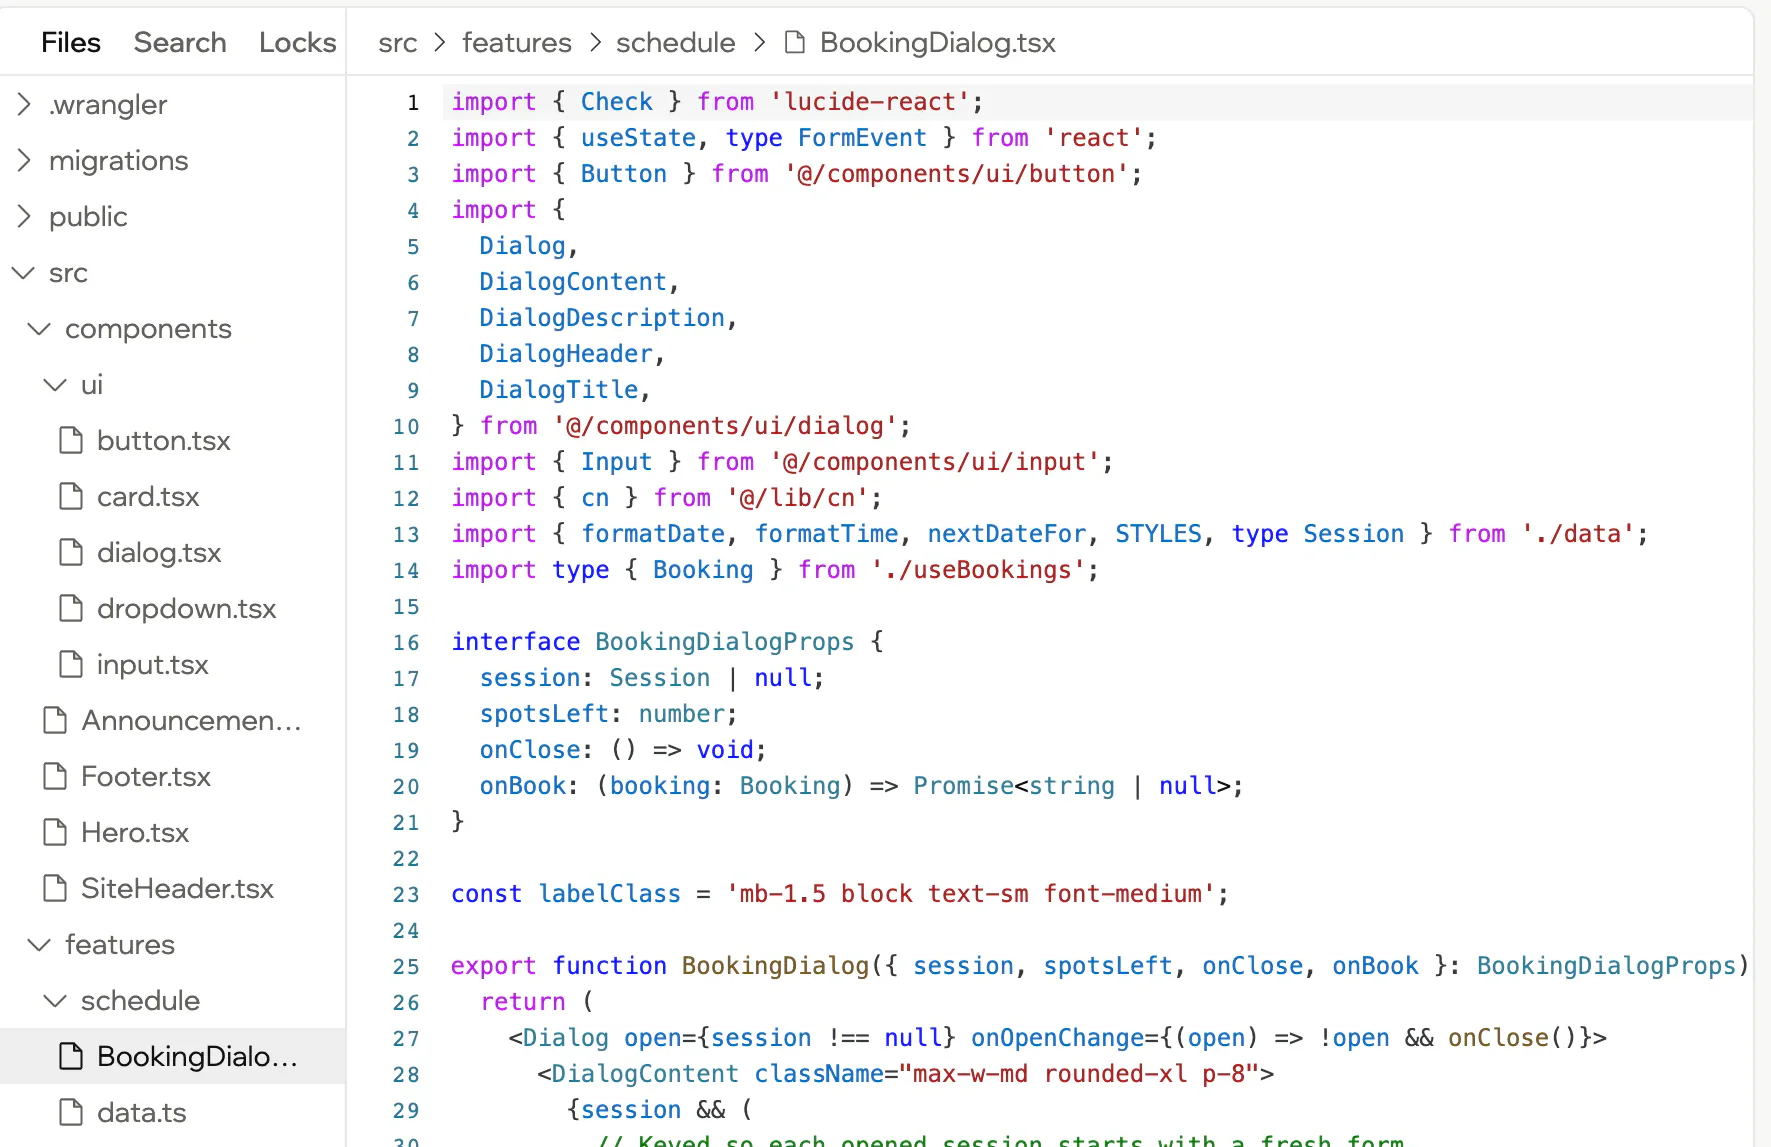Switch to the Files tab
Screen dimensions: 1771x1147
71,42
